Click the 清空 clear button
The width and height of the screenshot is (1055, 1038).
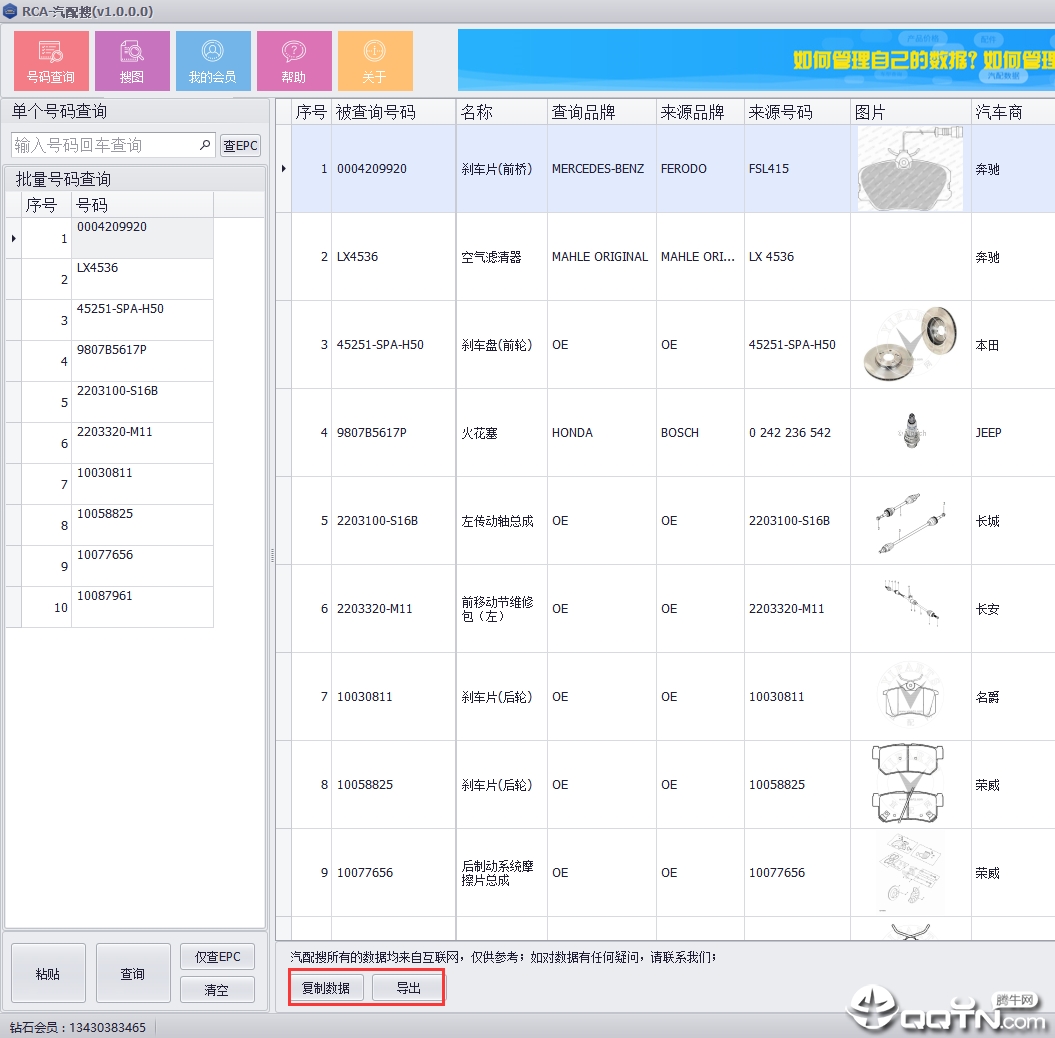click(217, 990)
